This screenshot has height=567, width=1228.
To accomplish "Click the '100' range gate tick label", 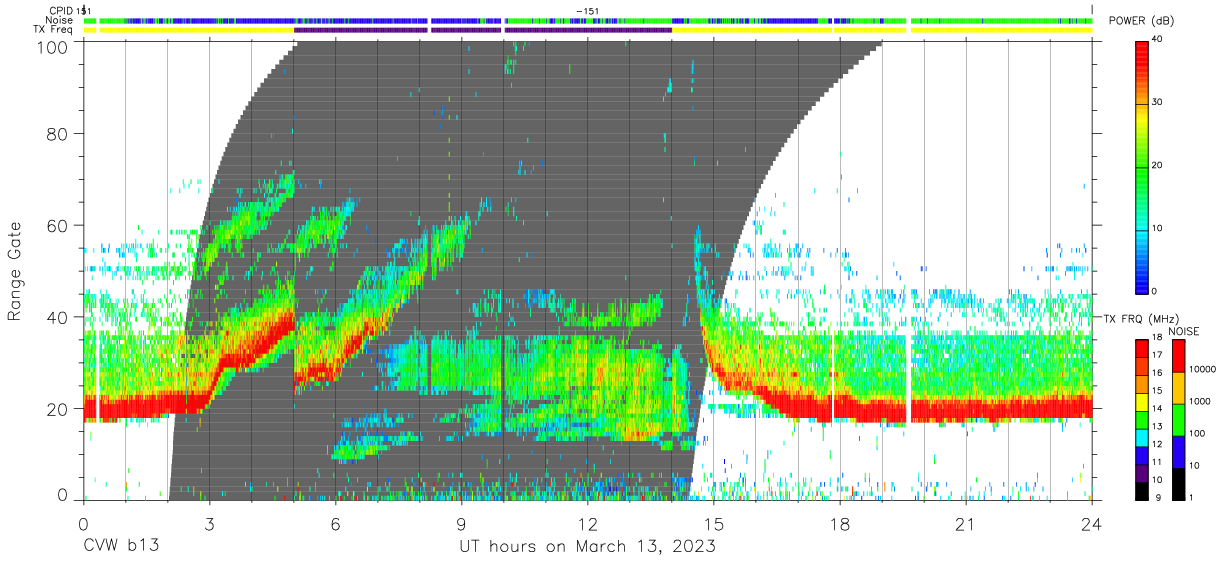I will [53, 48].
